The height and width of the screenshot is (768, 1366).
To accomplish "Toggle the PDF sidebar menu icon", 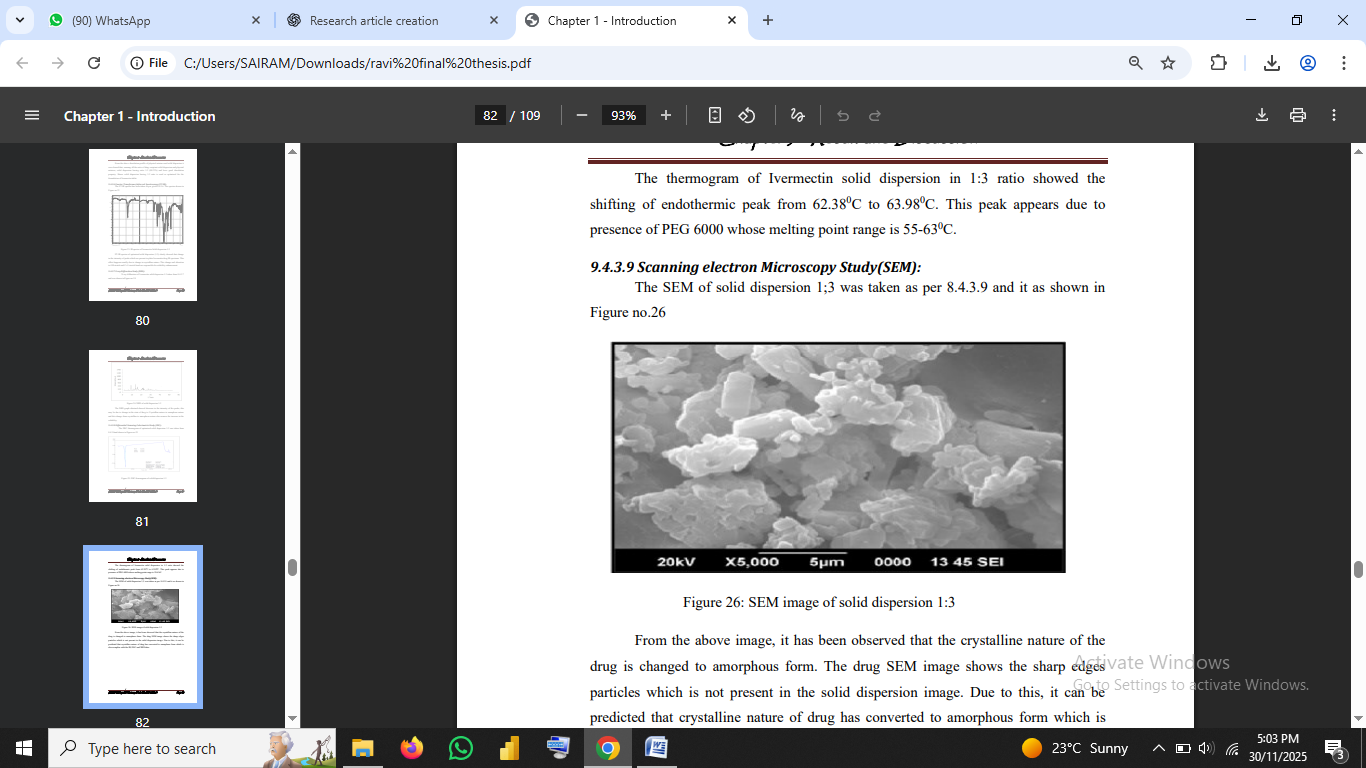I will click(x=32, y=116).
